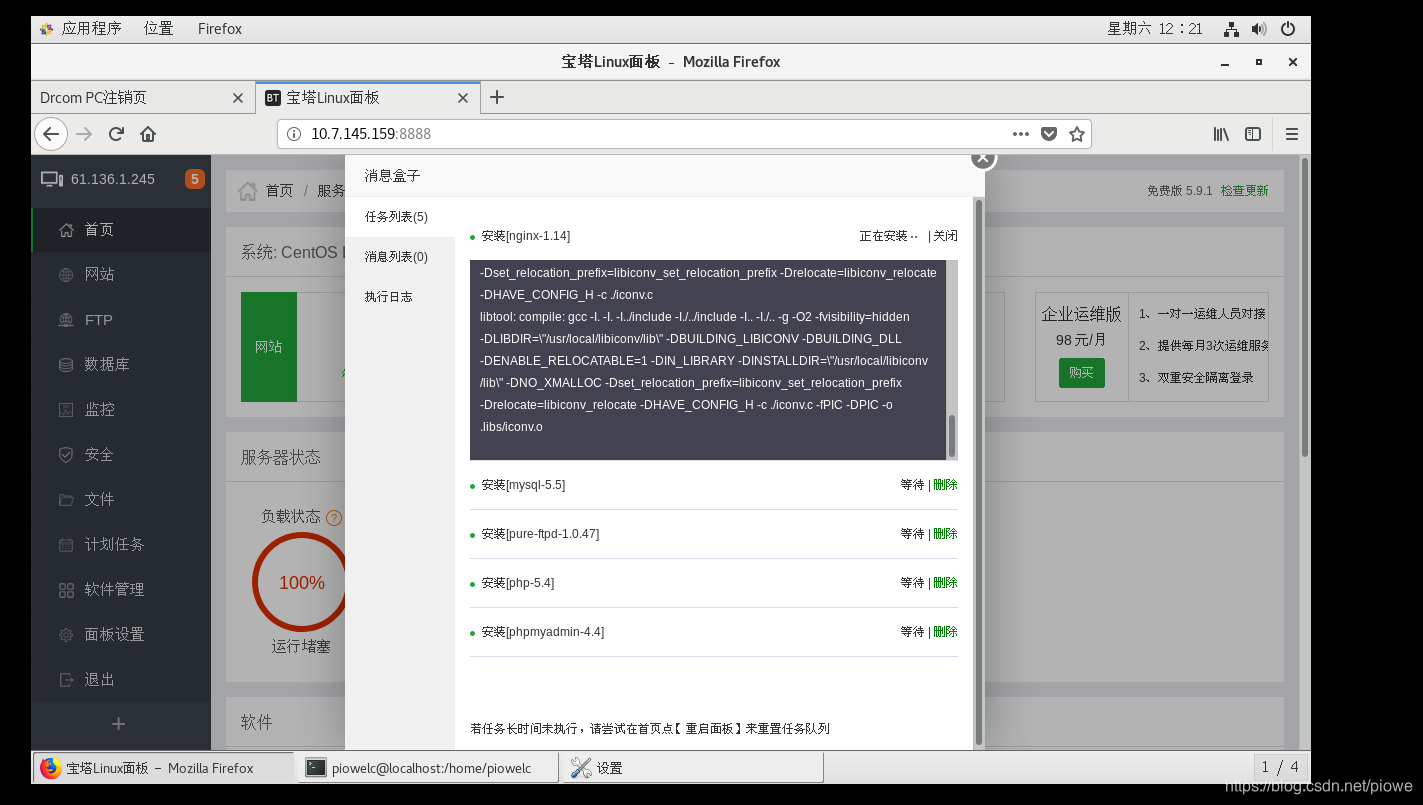Bookmark this page with star icon
The width and height of the screenshot is (1423, 805).
point(1077,134)
